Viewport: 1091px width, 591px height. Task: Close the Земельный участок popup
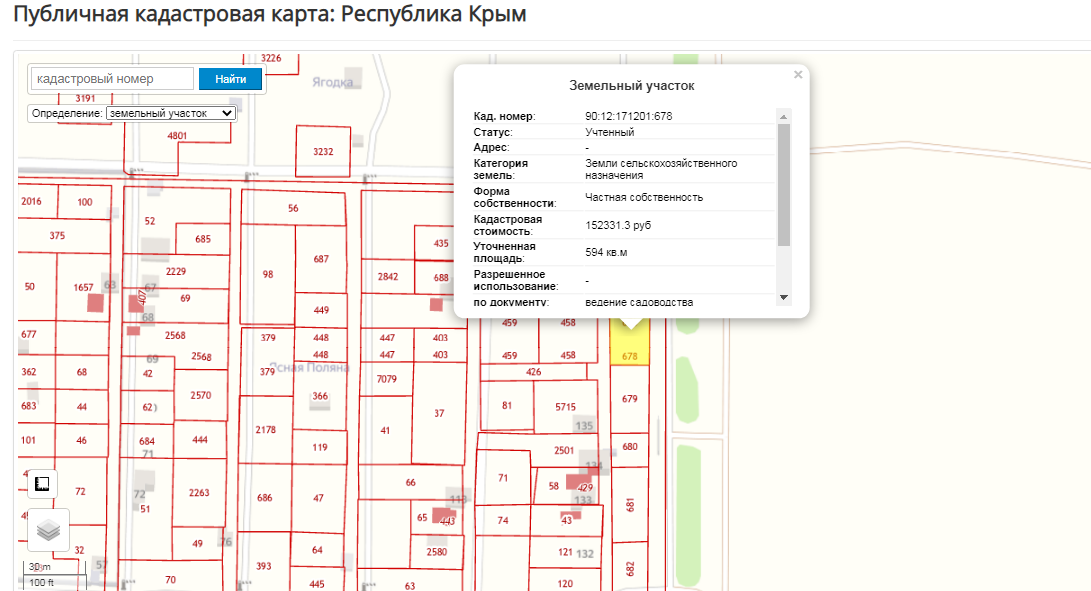[x=798, y=74]
